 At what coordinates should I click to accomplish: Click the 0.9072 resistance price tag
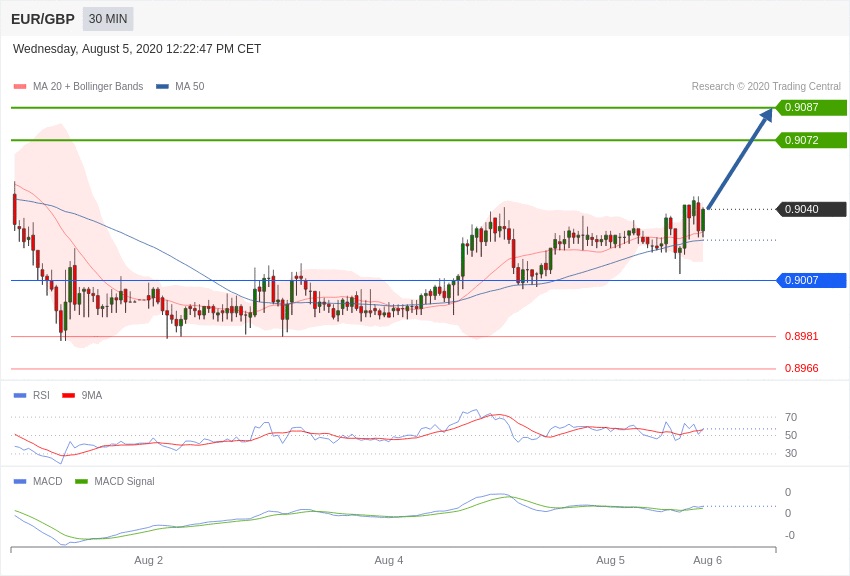[812, 140]
